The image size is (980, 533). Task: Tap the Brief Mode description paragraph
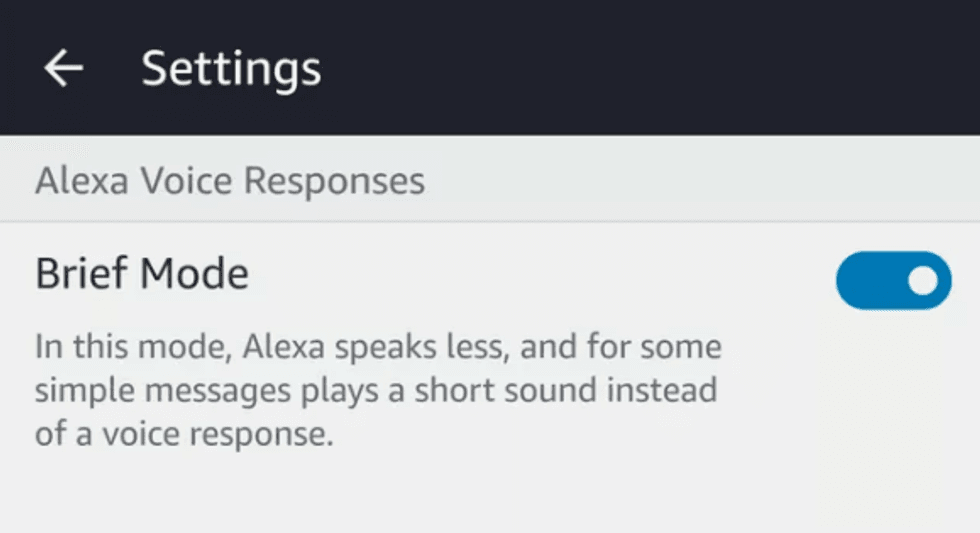[378, 391]
